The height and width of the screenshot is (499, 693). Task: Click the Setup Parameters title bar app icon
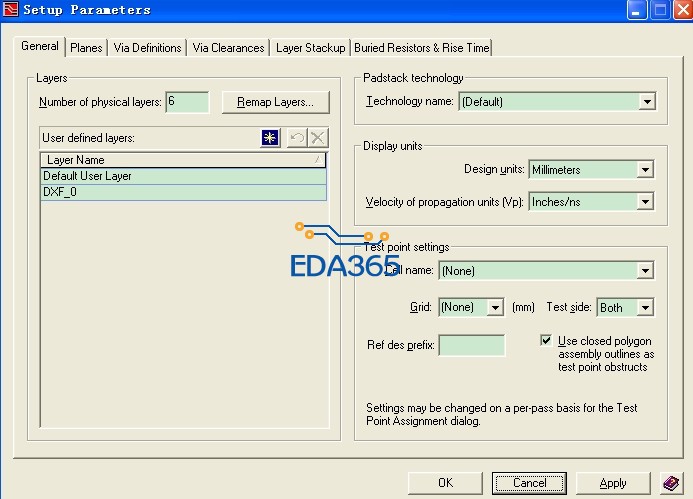(x=11, y=9)
